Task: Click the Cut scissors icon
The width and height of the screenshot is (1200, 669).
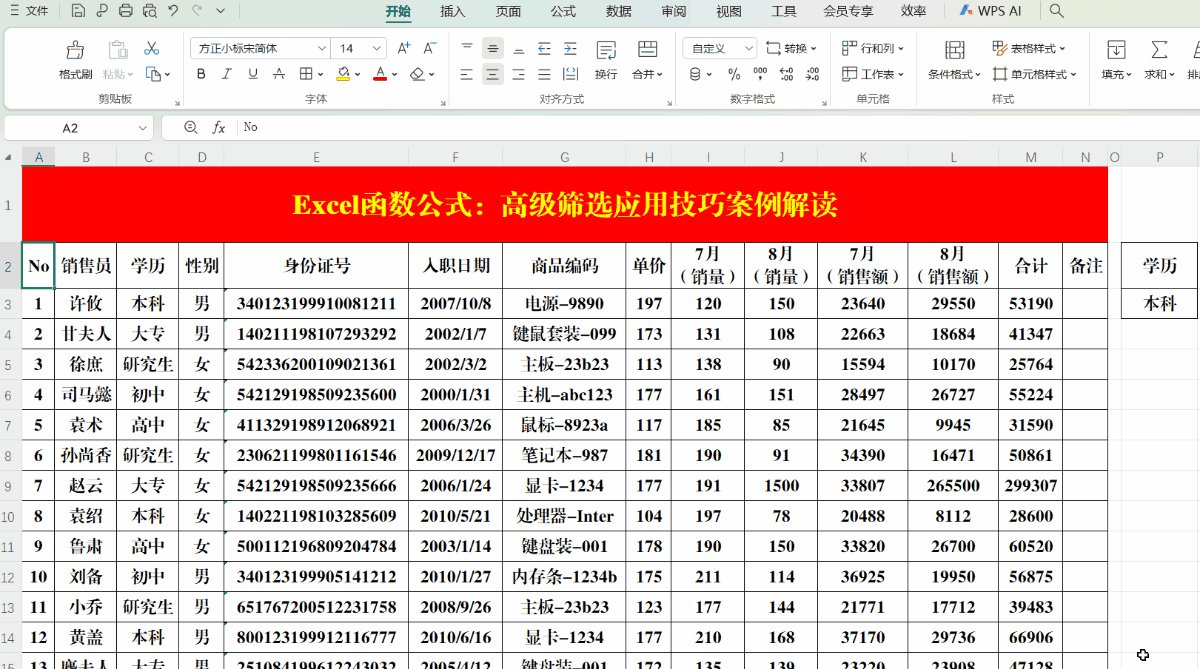Action: click(x=152, y=47)
